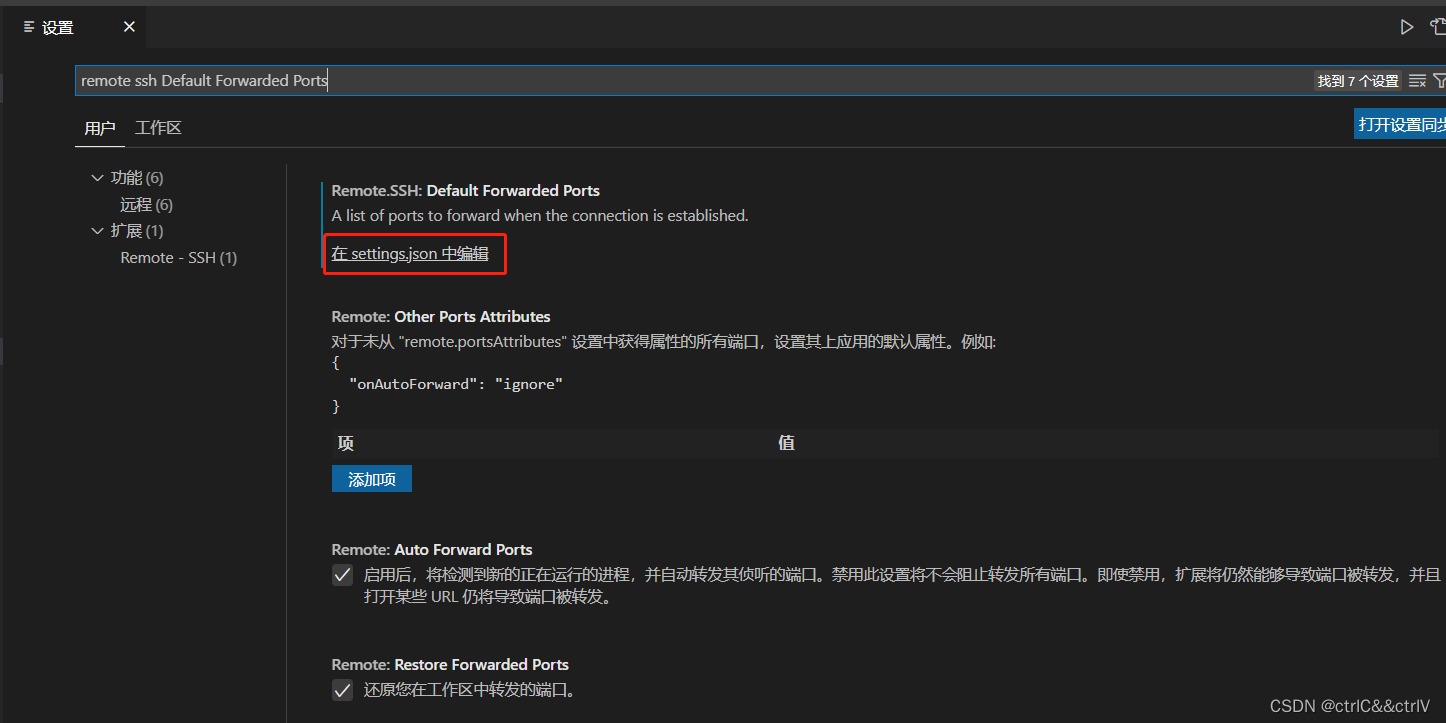Click the Run triangle icon at top right
Viewport: 1446px width, 723px height.
(1407, 27)
